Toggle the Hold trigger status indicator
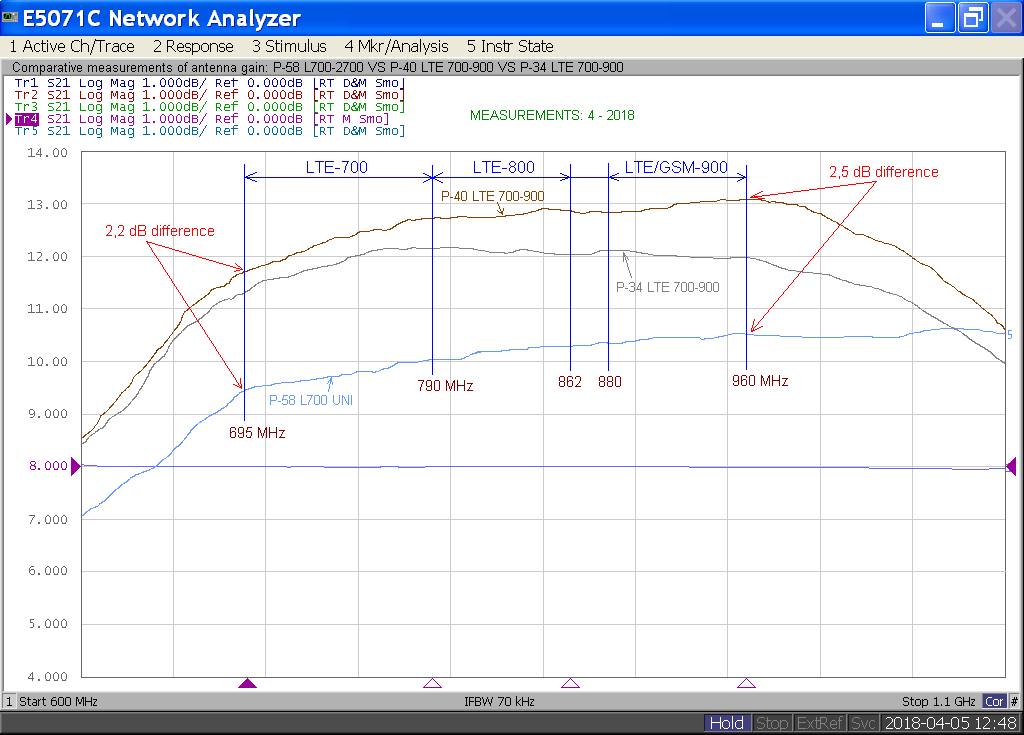Screen dimensions: 1024x735 click(x=726, y=723)
